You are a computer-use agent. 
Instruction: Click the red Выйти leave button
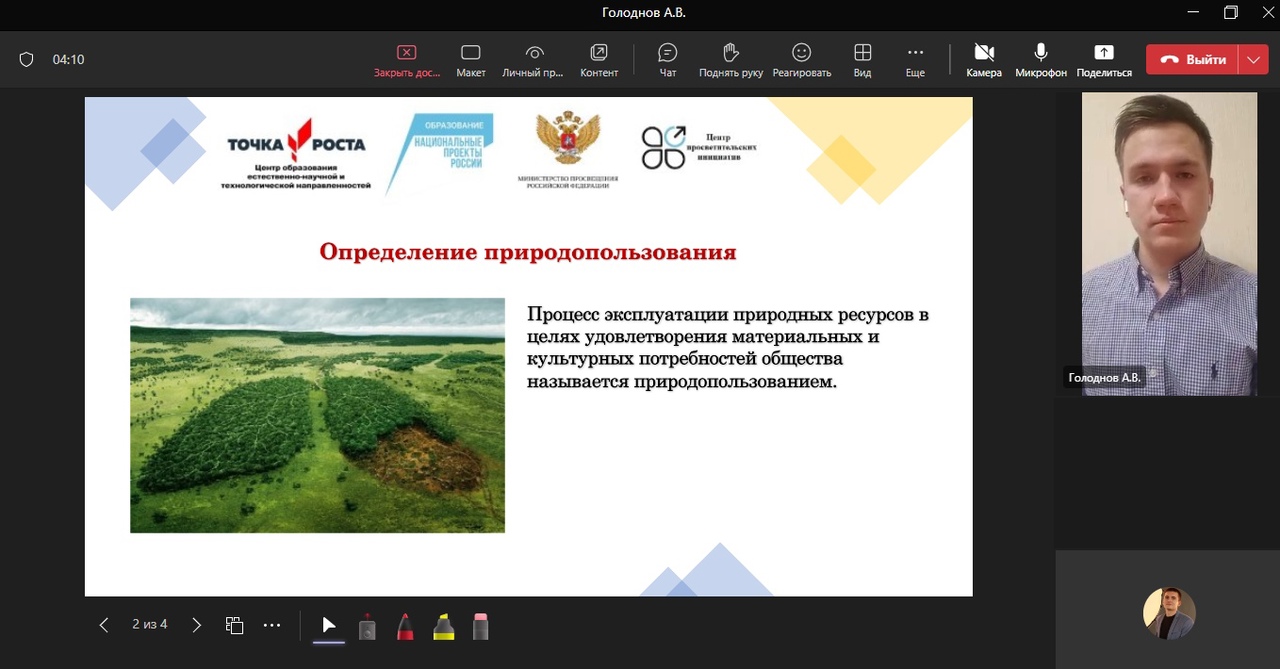click(1192, 60)
